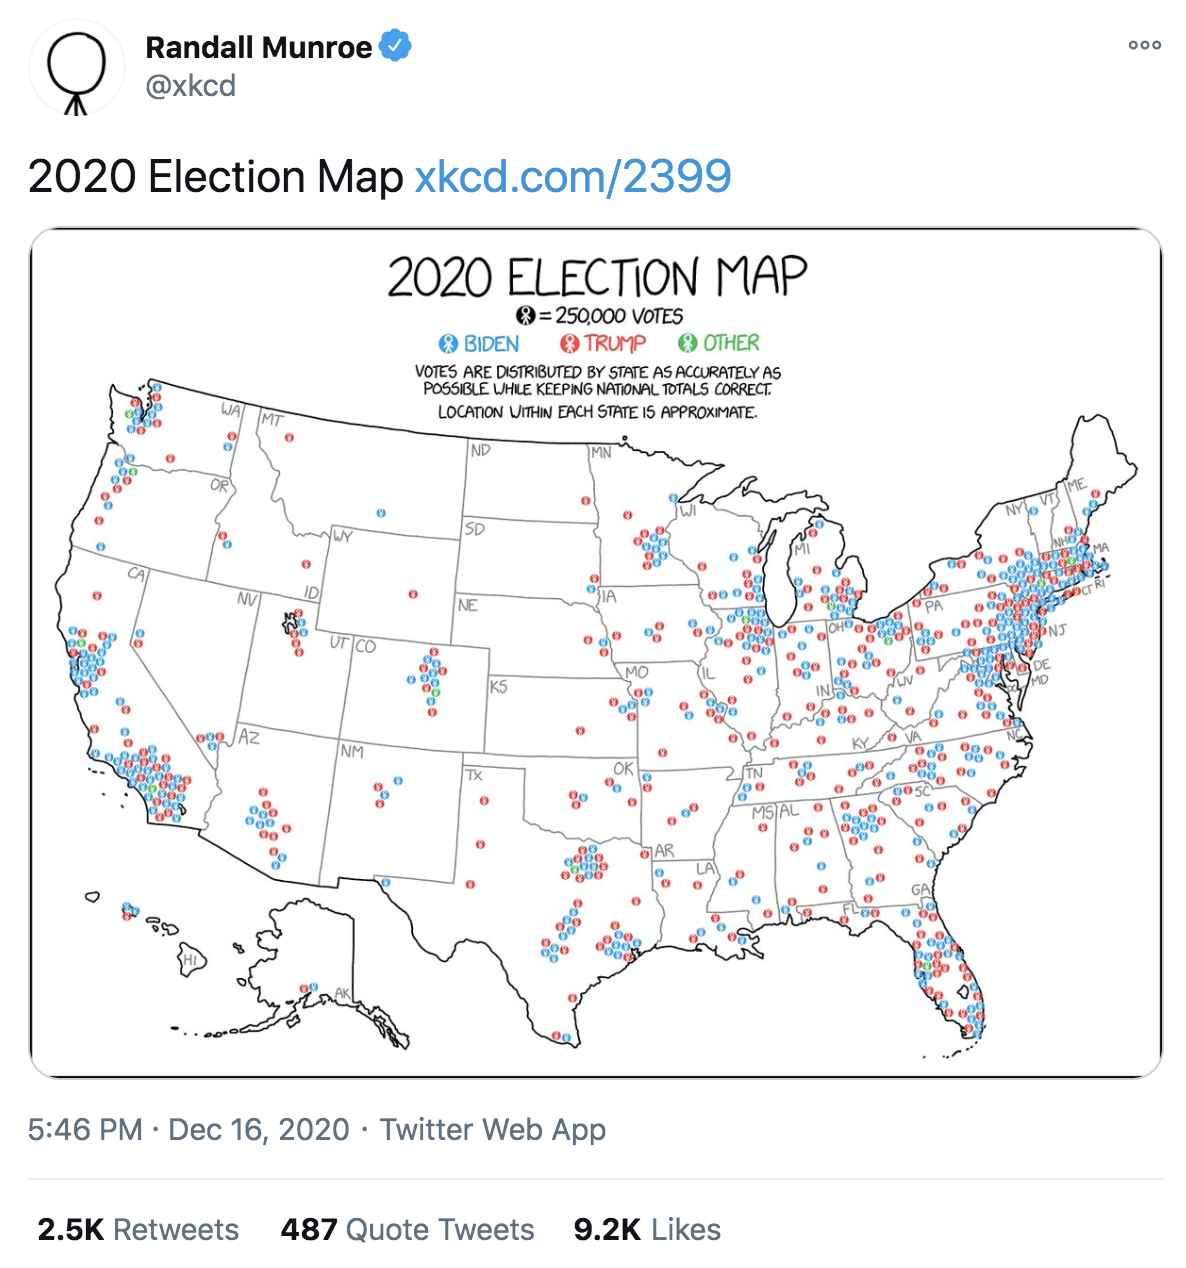Click the blue Biden legend icon
The height and width of the screenshot is (1268, 1186).
(449, 344)
